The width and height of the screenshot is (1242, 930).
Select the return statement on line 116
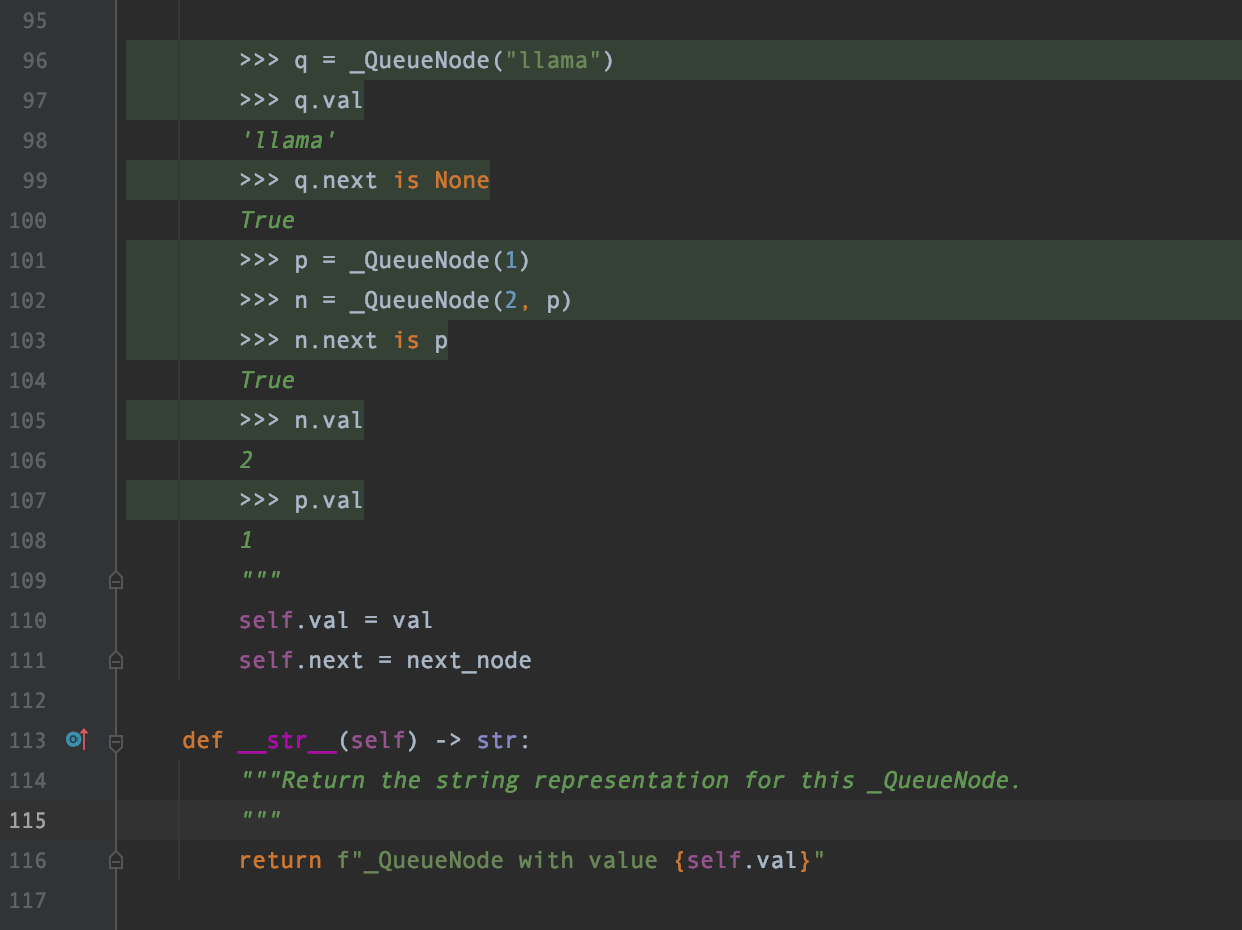(530, 860)
